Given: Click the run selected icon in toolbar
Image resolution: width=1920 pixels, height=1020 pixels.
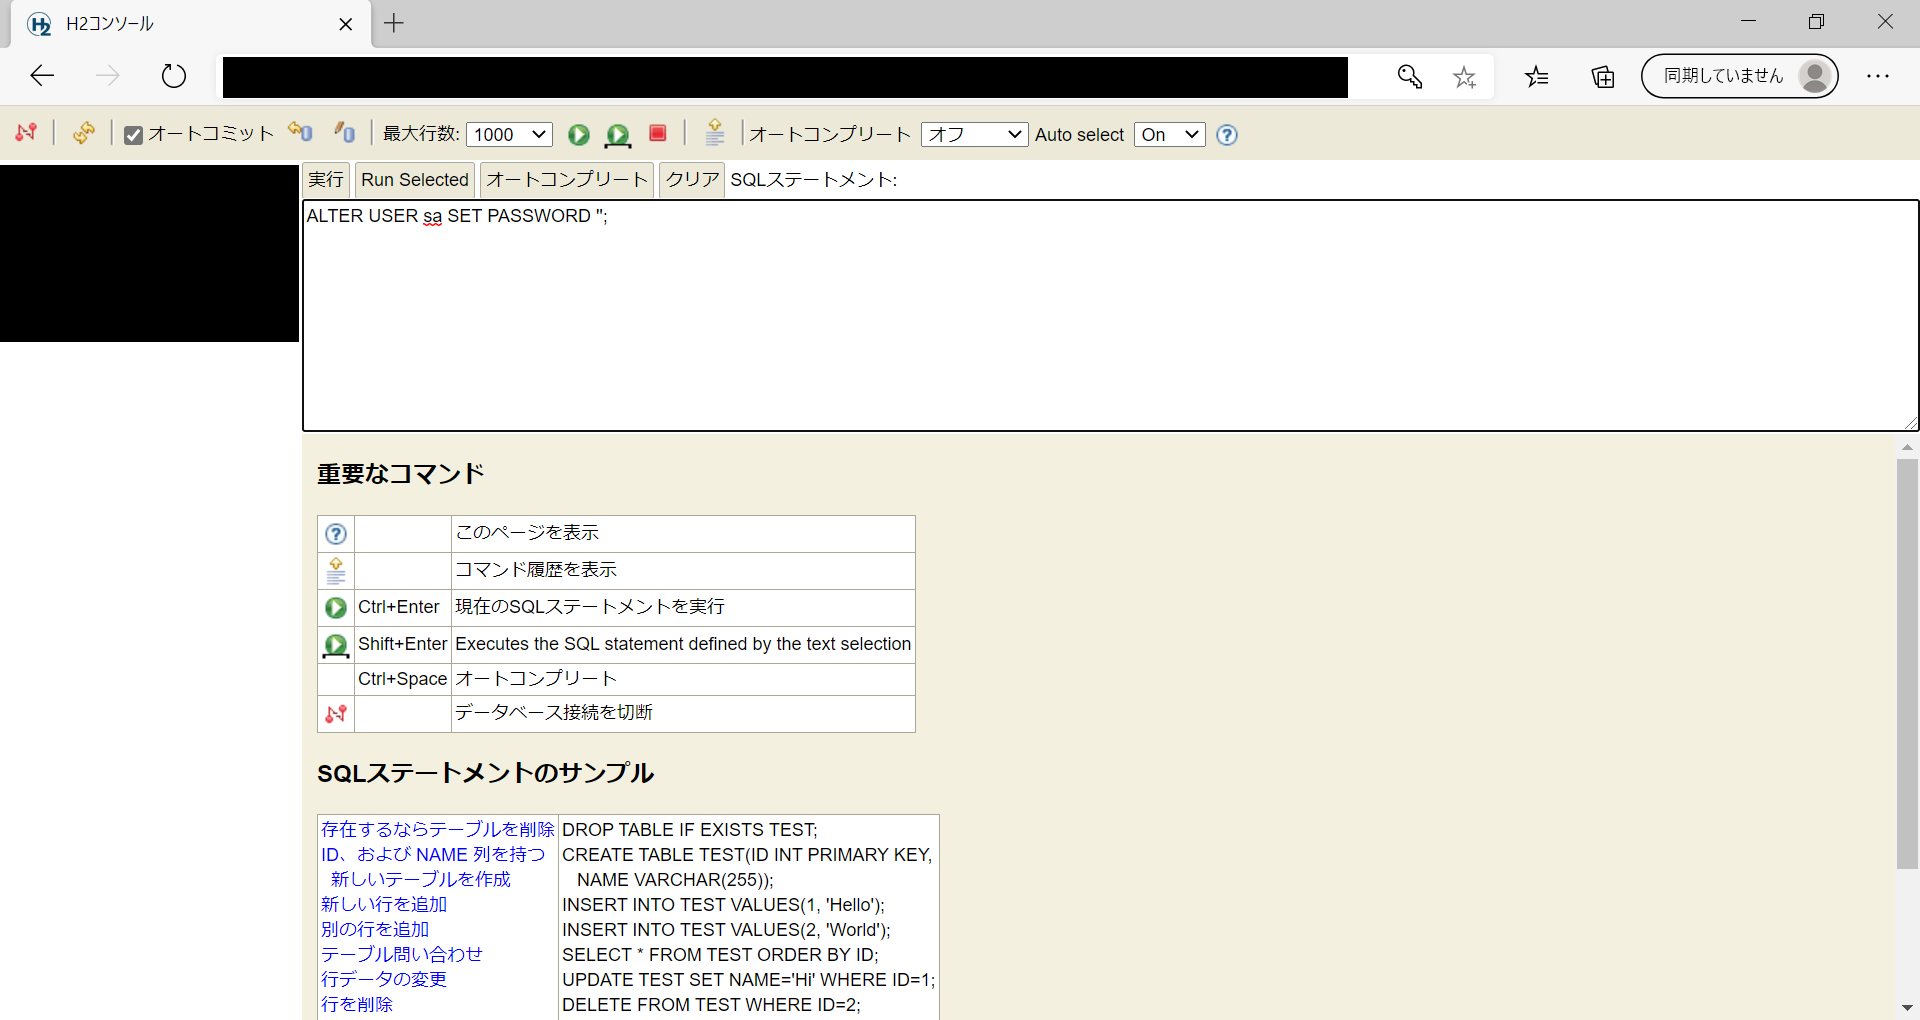Looking at the screenshot, I should coord(618,135).
